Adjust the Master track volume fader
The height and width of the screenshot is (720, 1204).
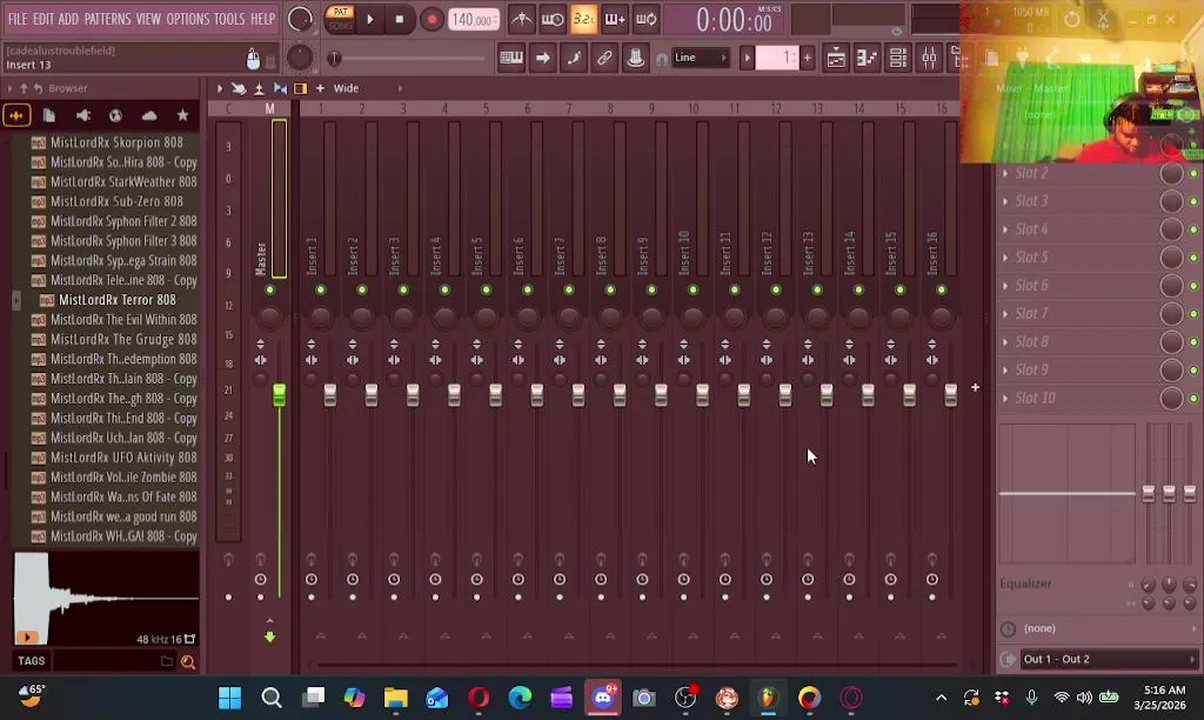279,396
